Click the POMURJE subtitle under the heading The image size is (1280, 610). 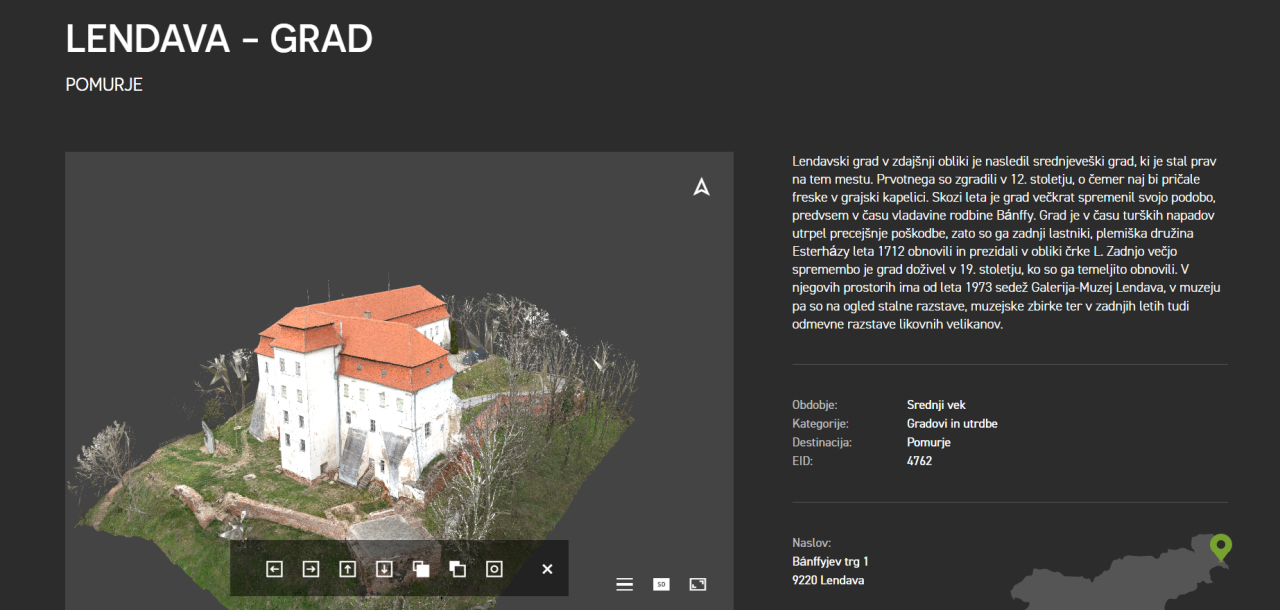104,85
